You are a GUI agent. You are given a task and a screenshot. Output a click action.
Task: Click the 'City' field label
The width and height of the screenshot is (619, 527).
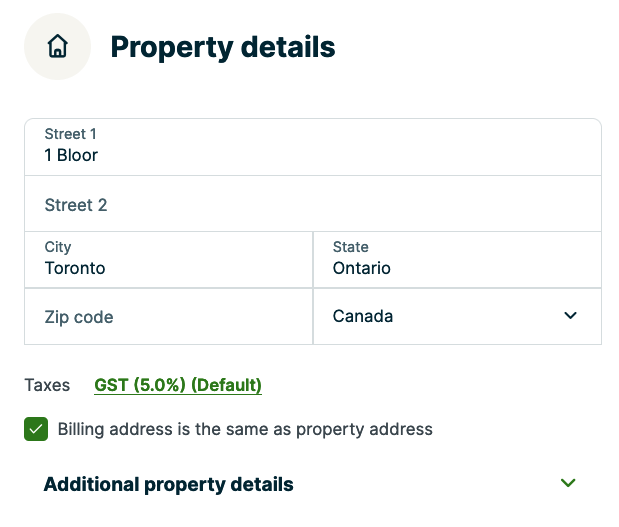click(58, 247)
